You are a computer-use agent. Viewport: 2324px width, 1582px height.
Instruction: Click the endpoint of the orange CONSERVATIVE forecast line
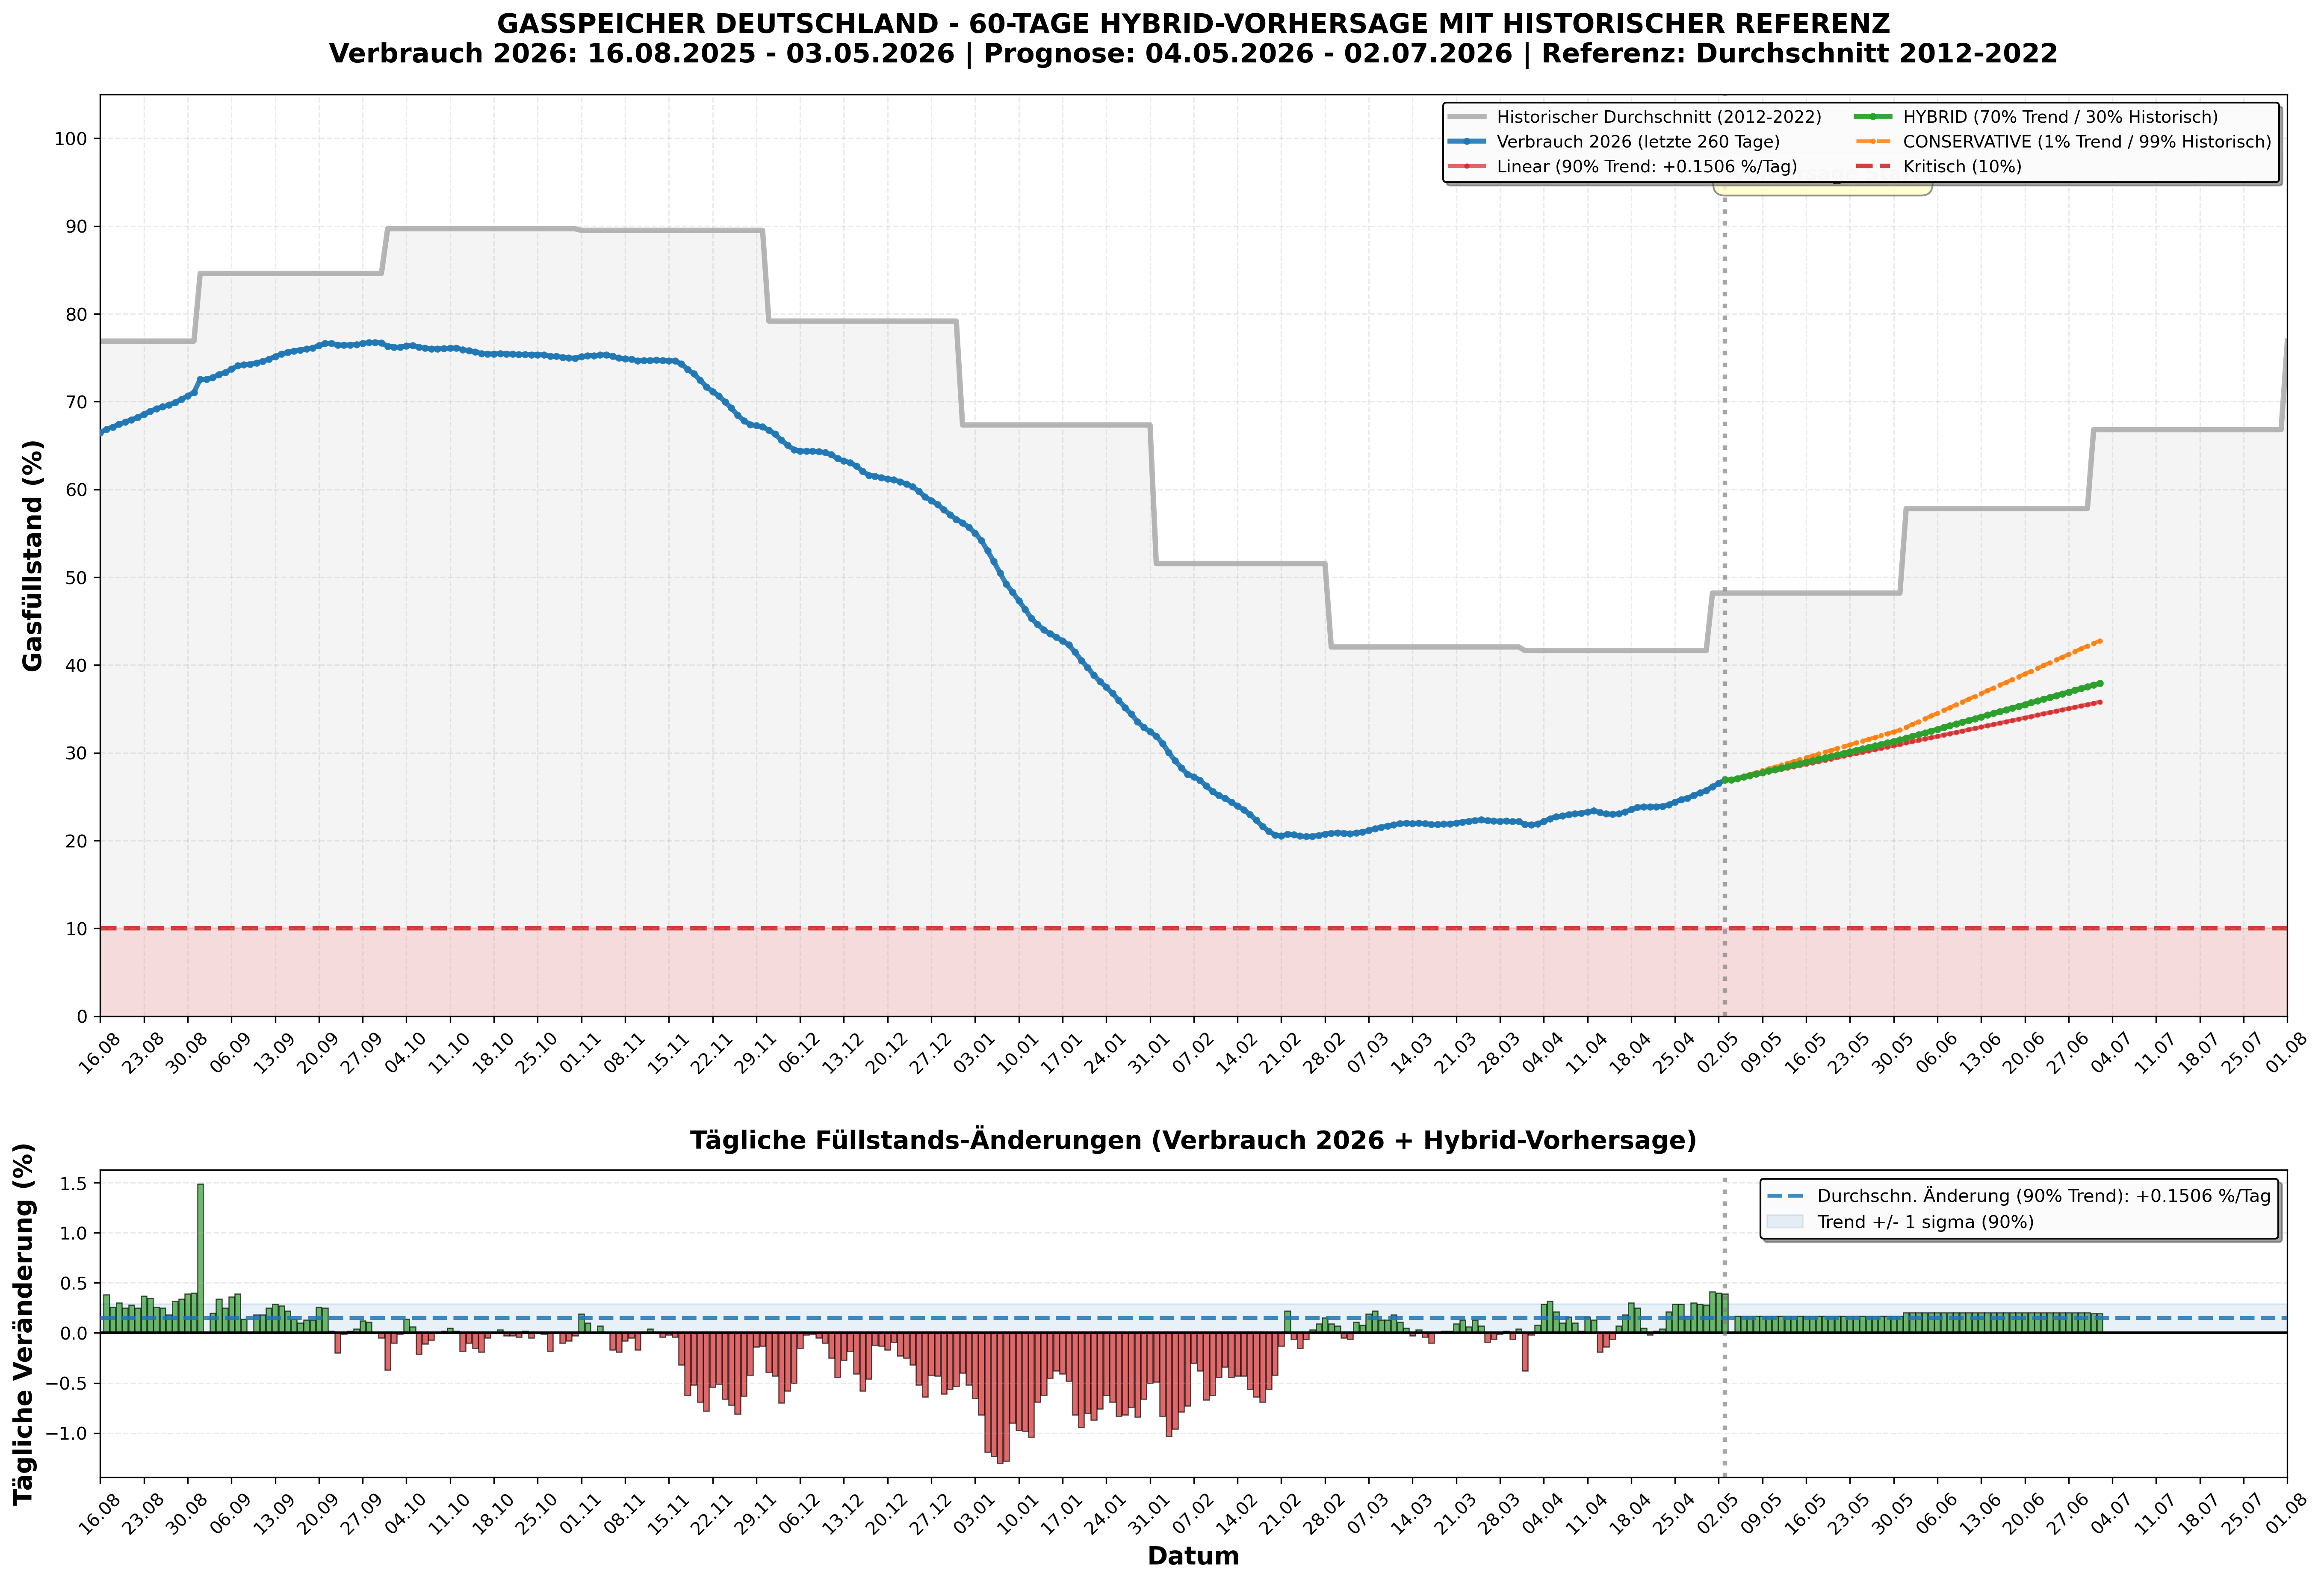pyautogui.click(x=2099, y=641)
